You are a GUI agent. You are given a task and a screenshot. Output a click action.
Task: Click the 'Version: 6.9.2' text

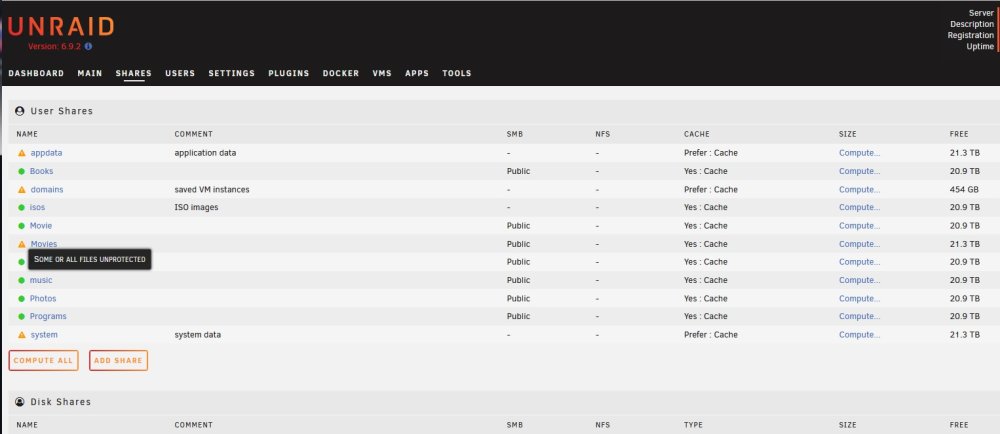[x=54, y=47]
